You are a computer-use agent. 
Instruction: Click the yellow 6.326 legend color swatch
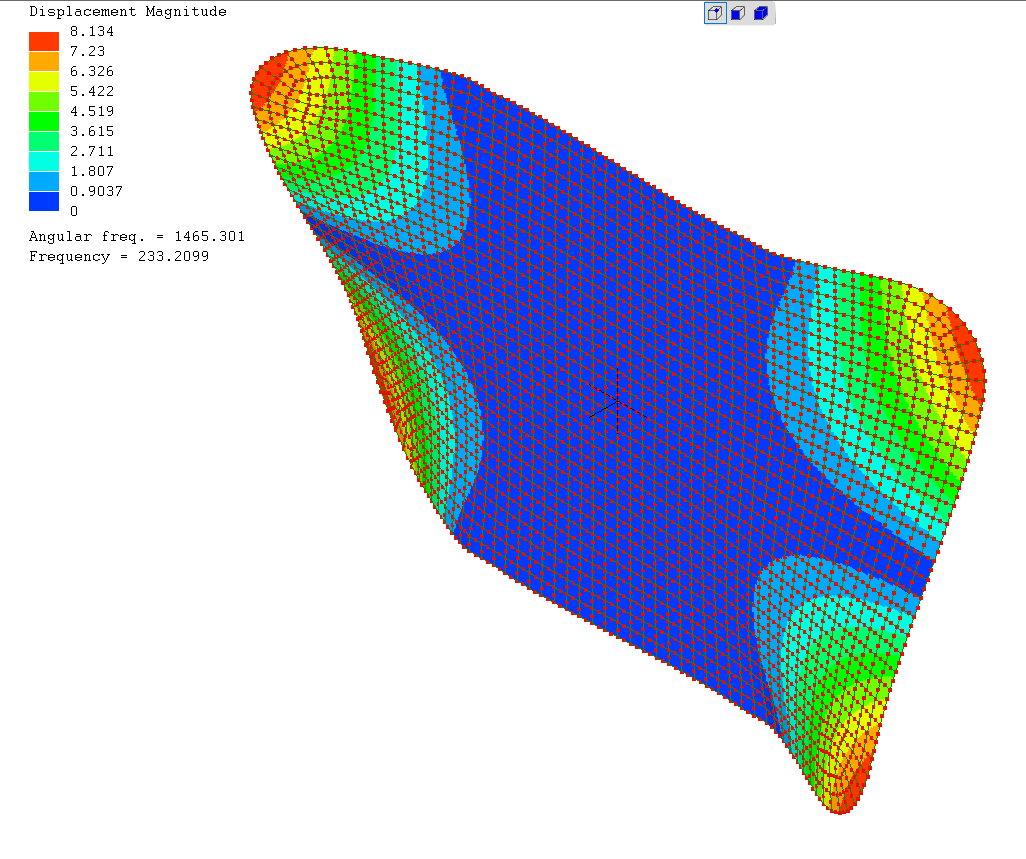tap(44, 81)
